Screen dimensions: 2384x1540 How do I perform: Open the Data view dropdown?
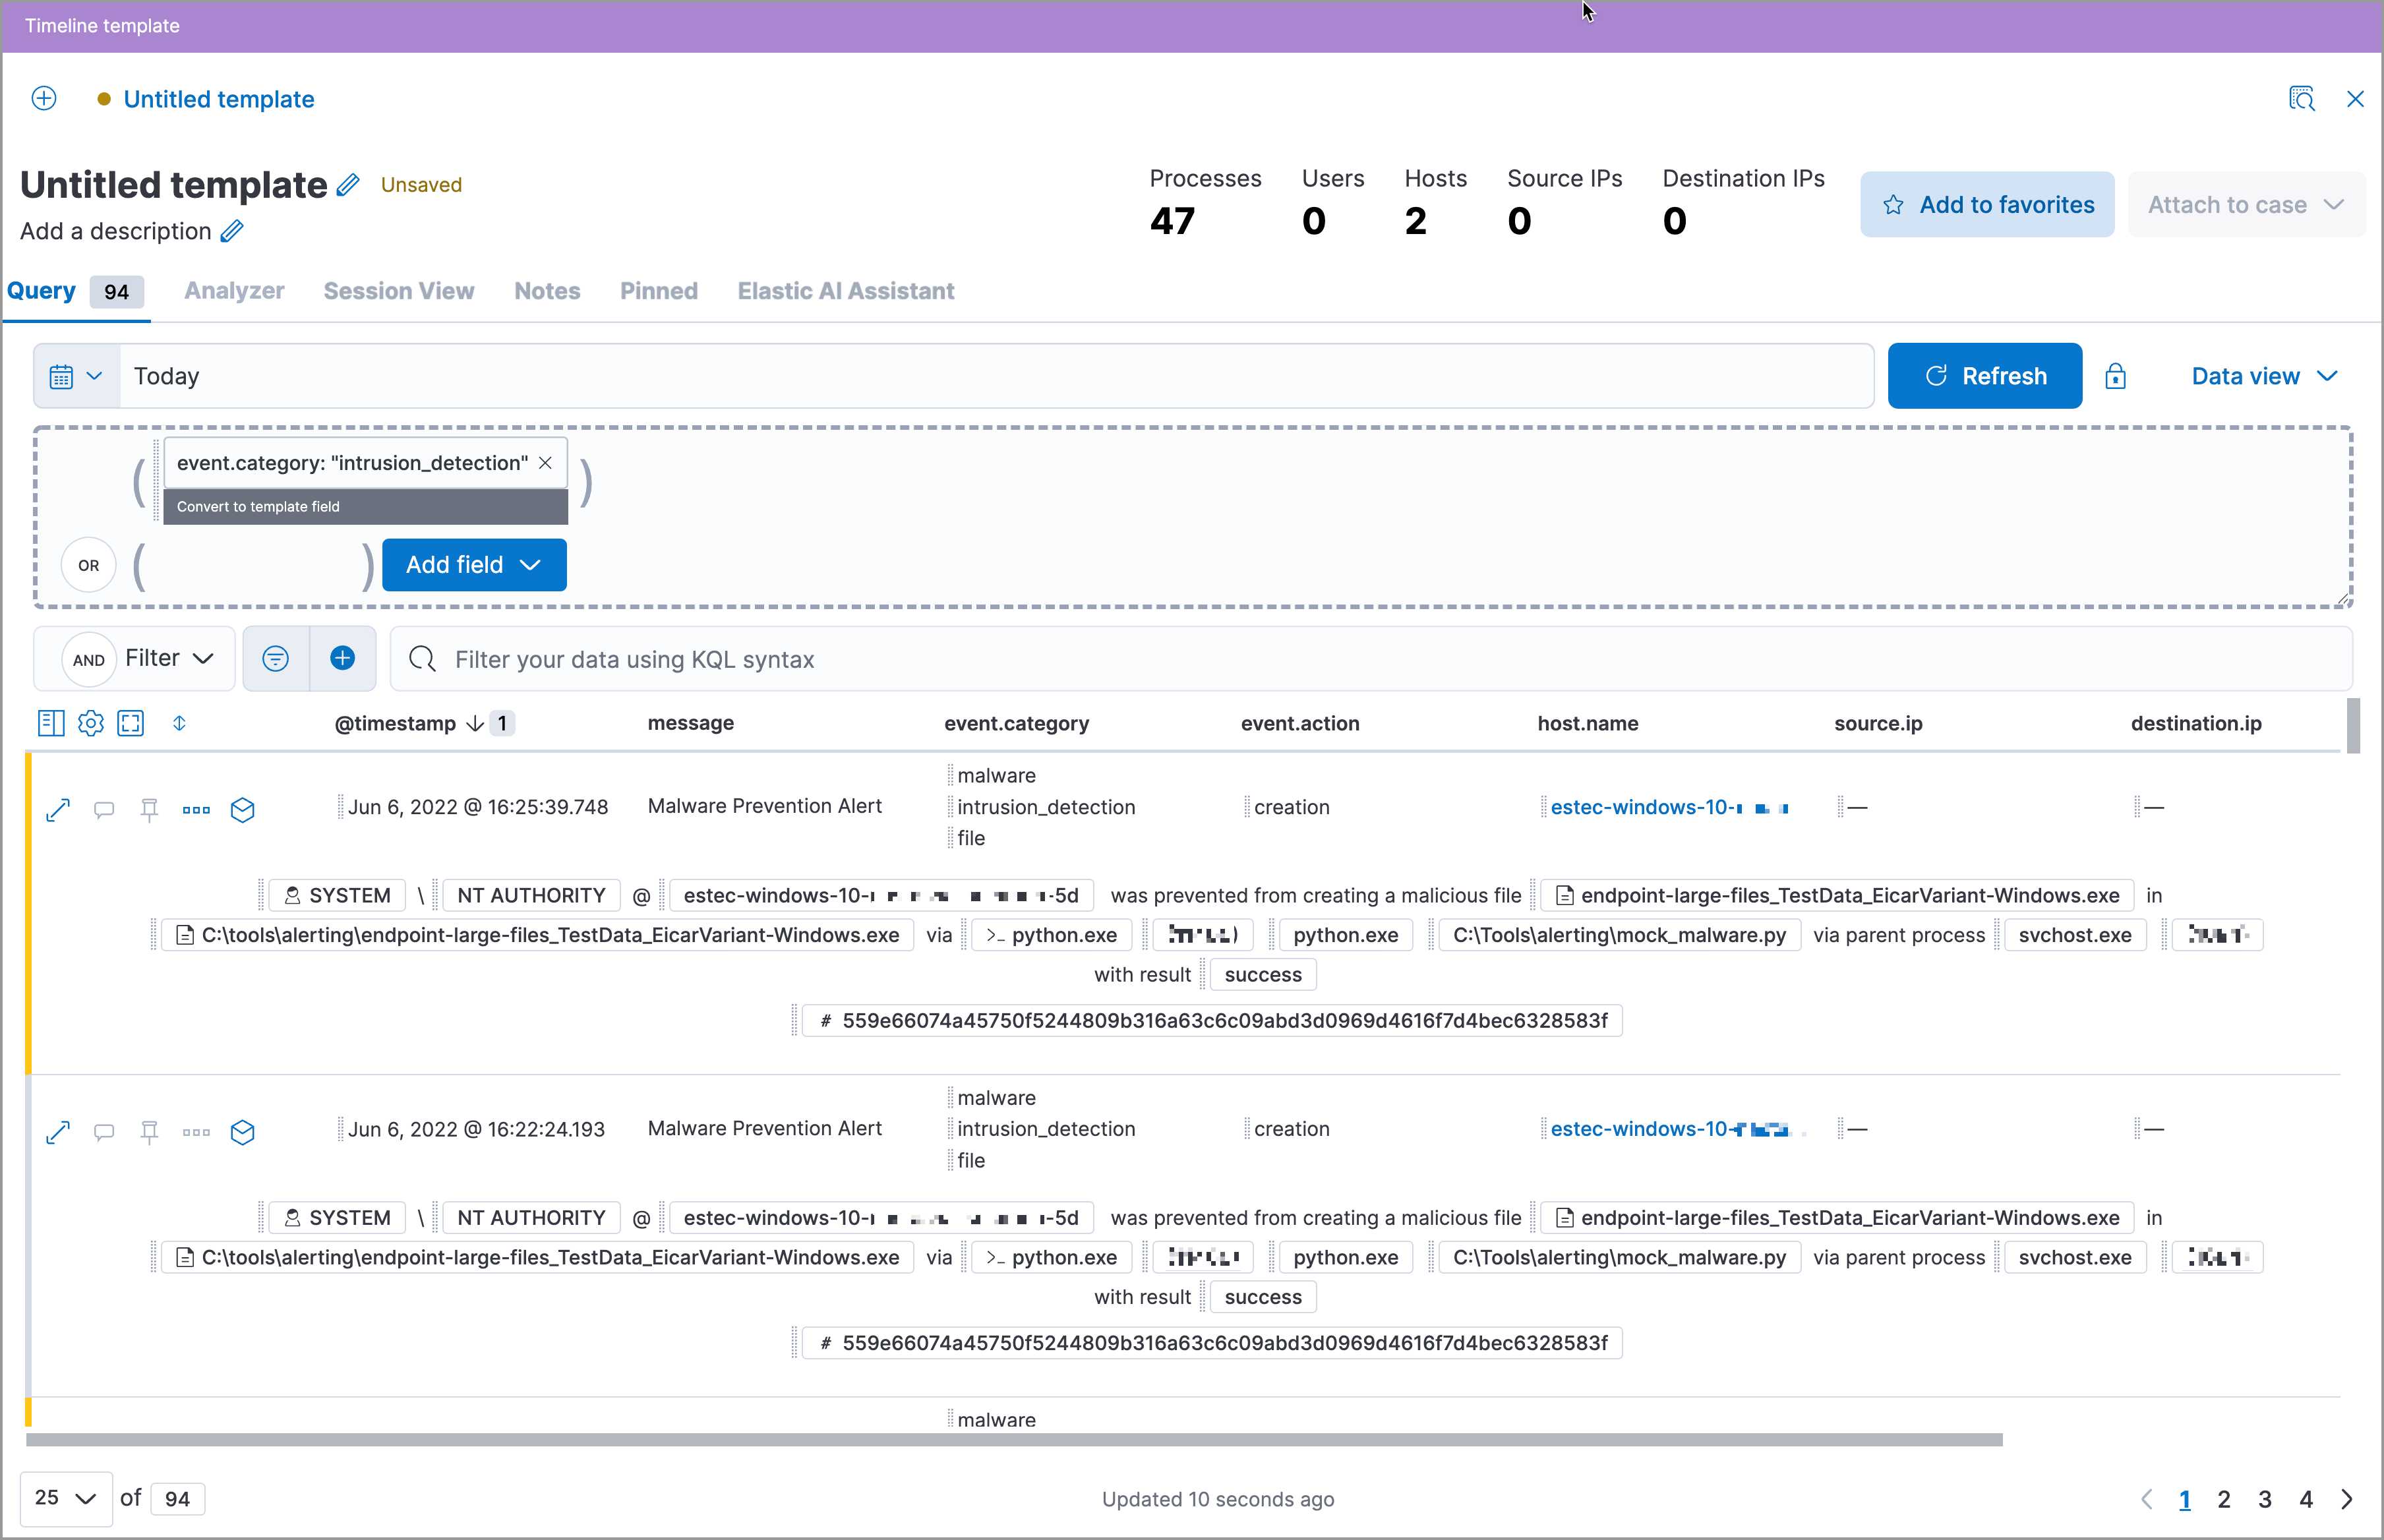[x=2263, y=375]
